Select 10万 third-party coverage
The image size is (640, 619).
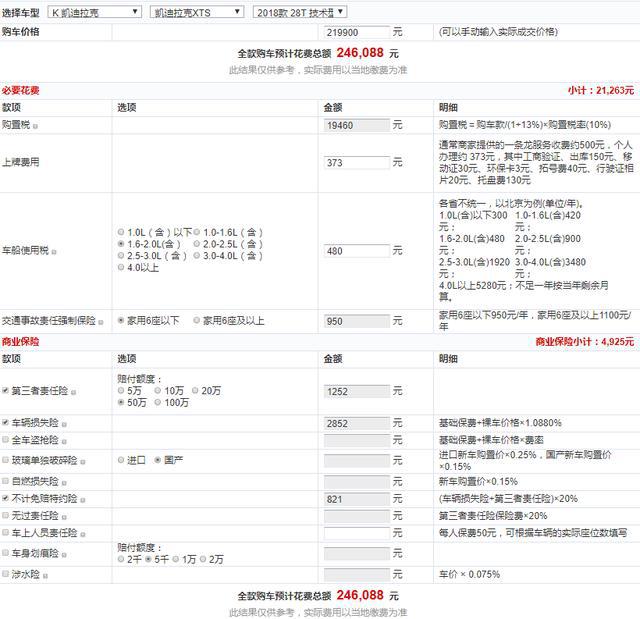pyautogui.click(x=158, y=390)
